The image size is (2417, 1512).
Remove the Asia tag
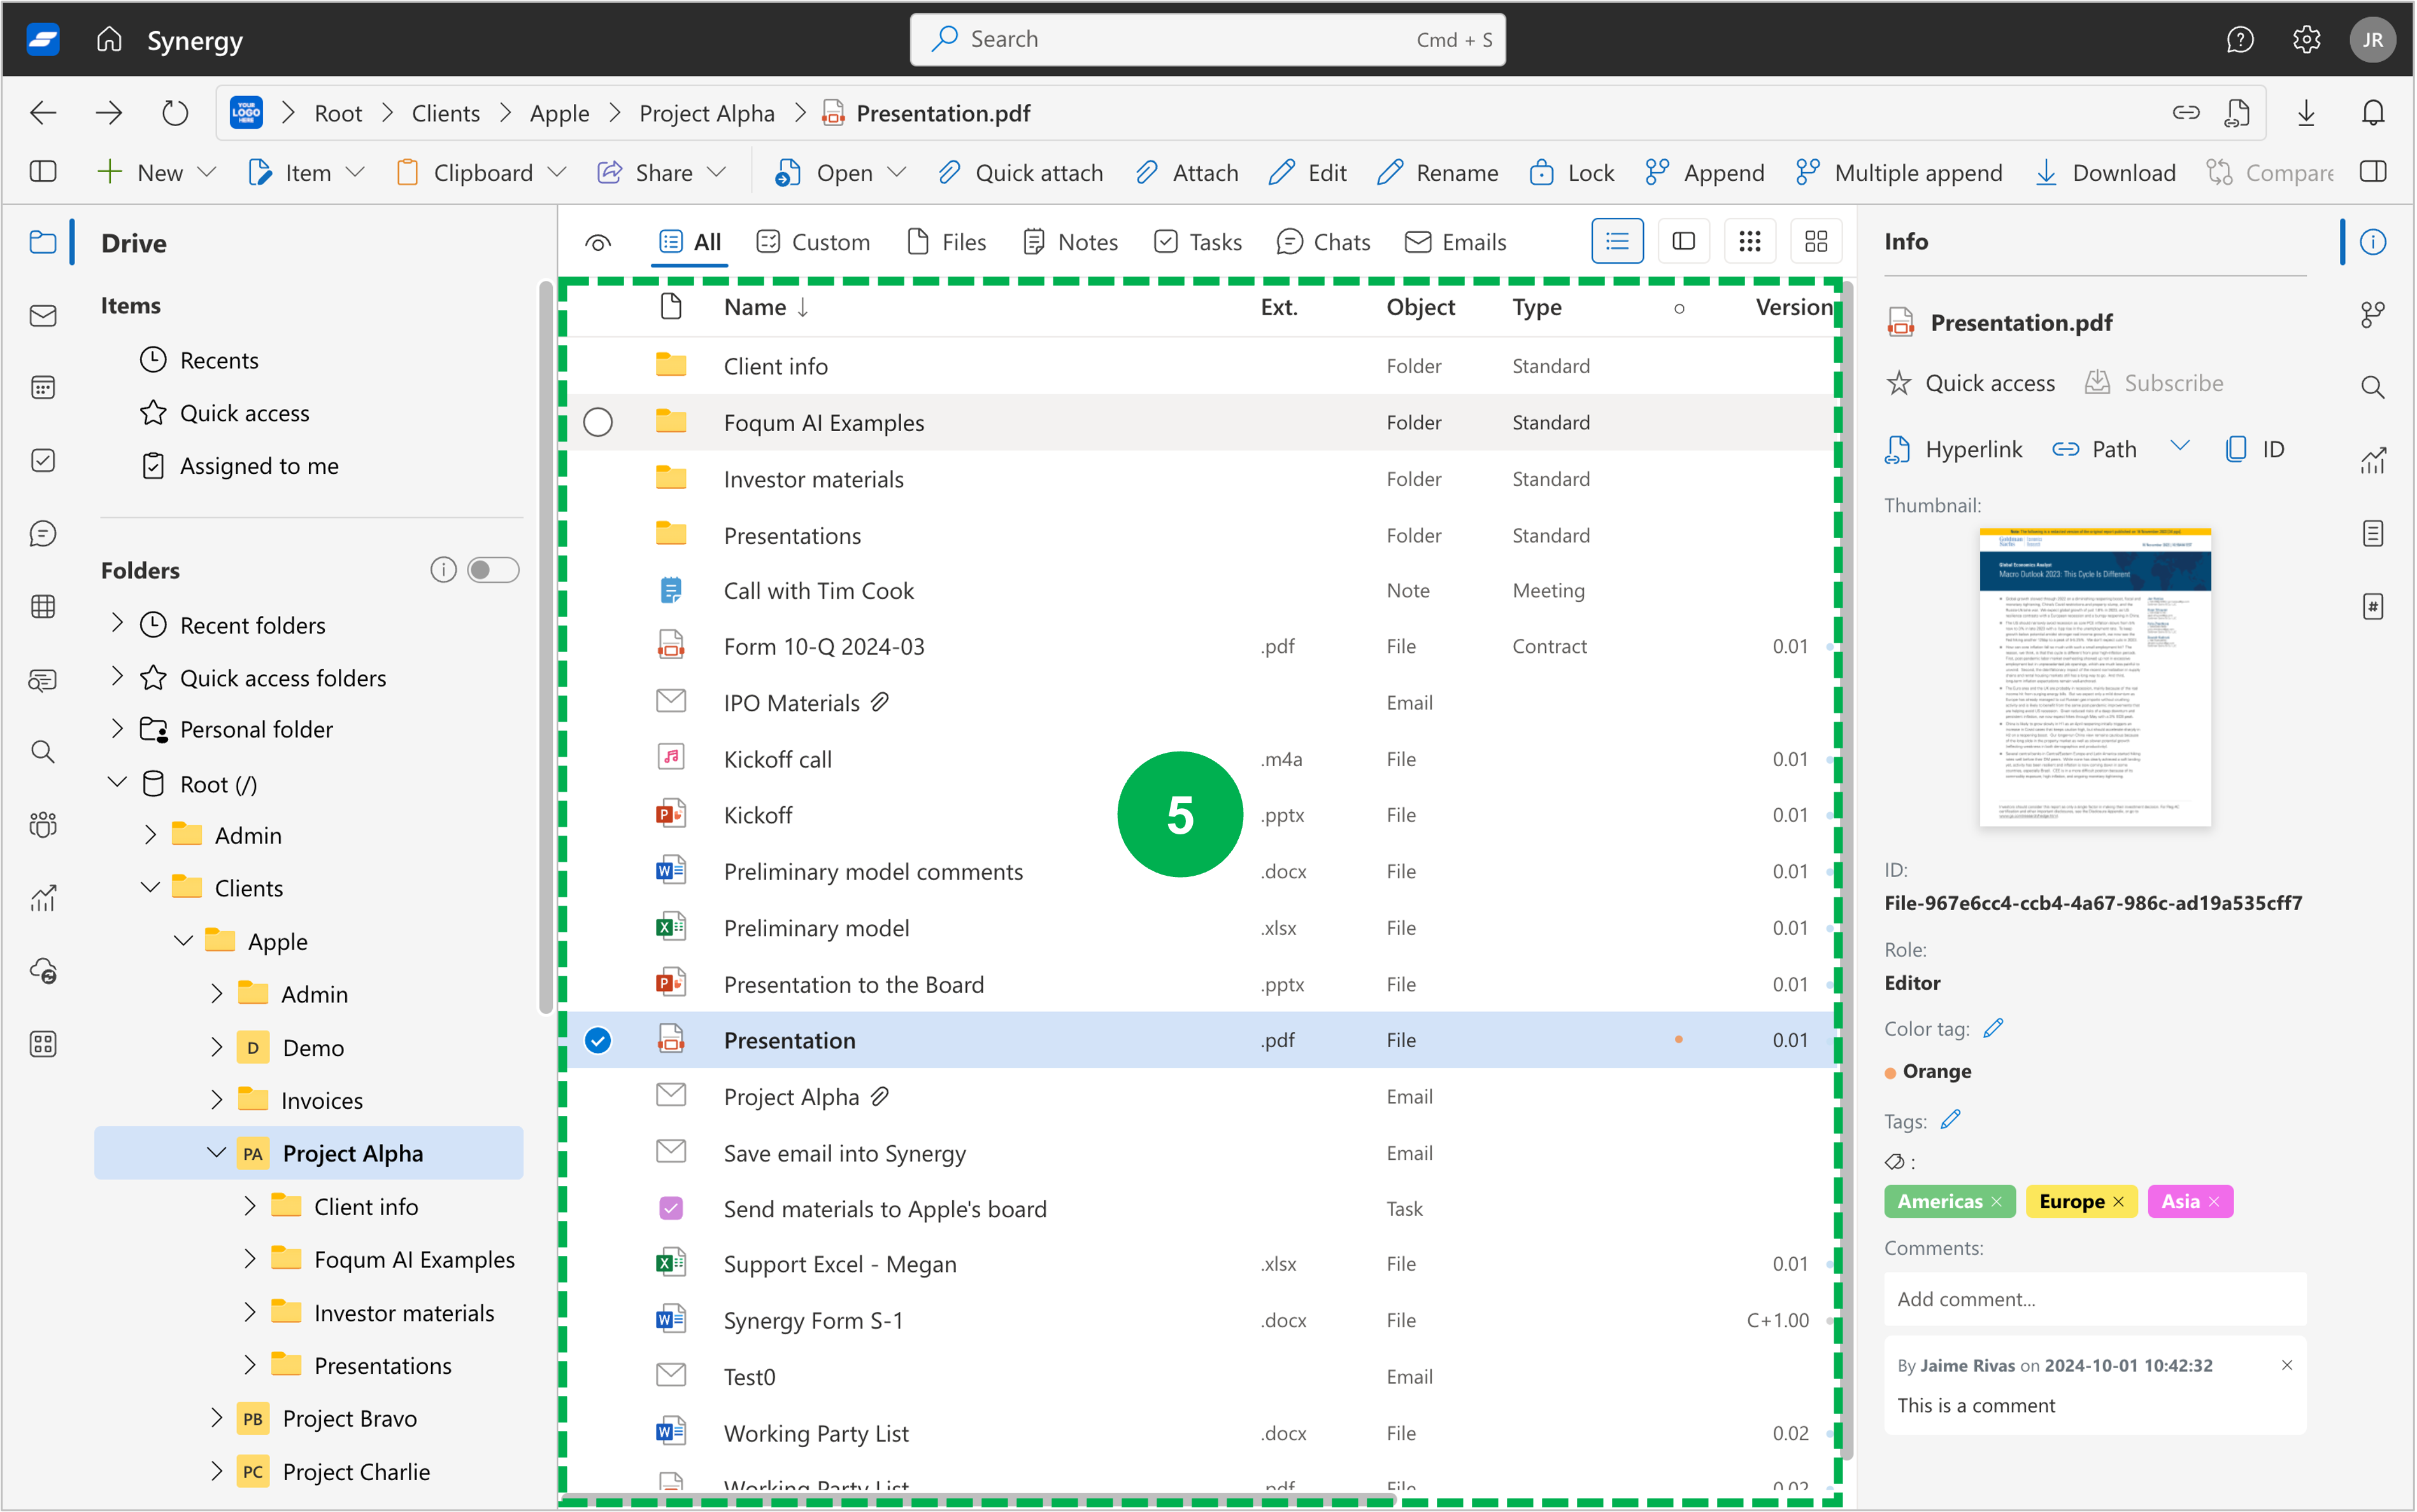(2214, 1201)
